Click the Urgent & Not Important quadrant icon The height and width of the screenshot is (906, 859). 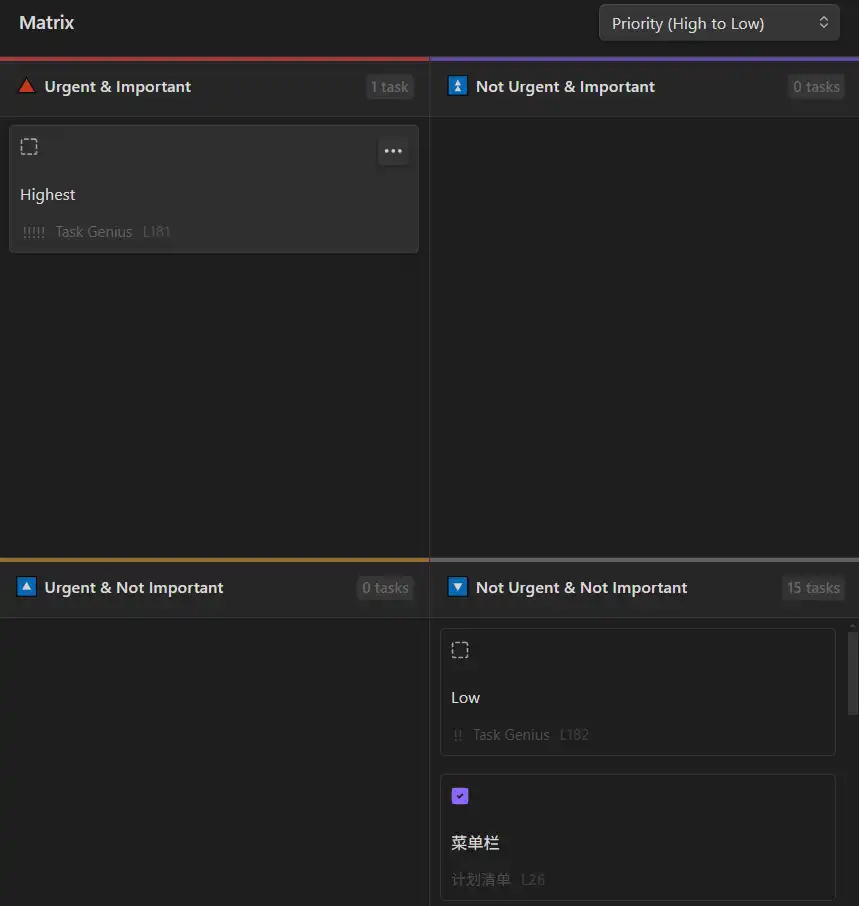click(x=27, y=587)
